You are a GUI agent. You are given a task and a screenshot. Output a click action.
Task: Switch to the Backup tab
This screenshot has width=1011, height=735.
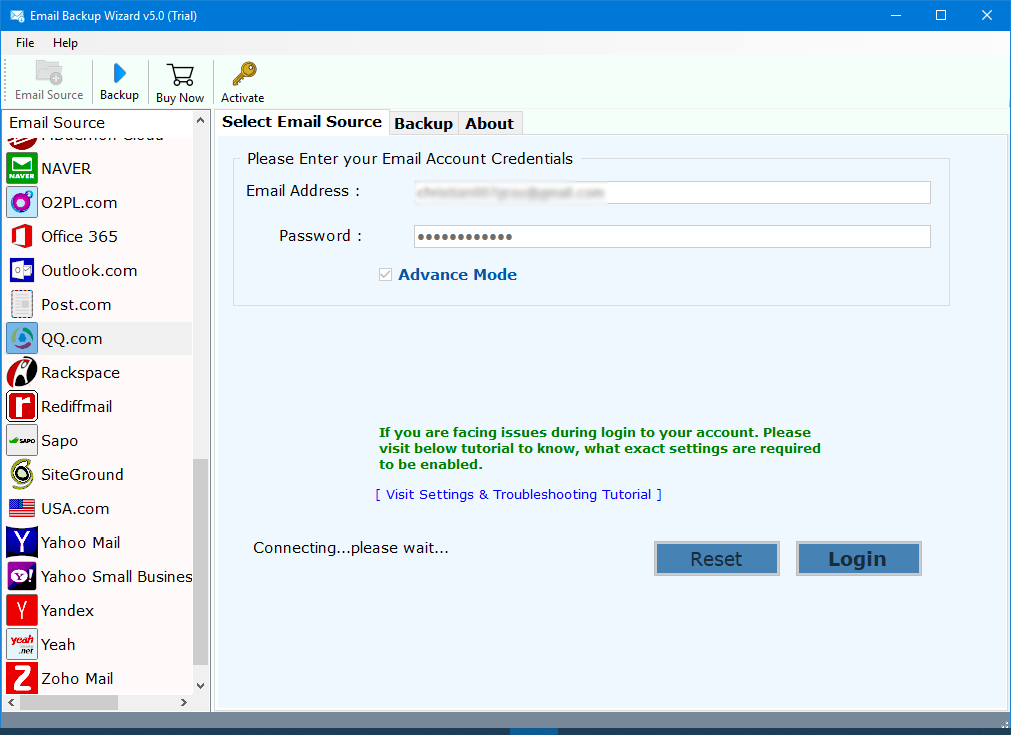[424, 123]
